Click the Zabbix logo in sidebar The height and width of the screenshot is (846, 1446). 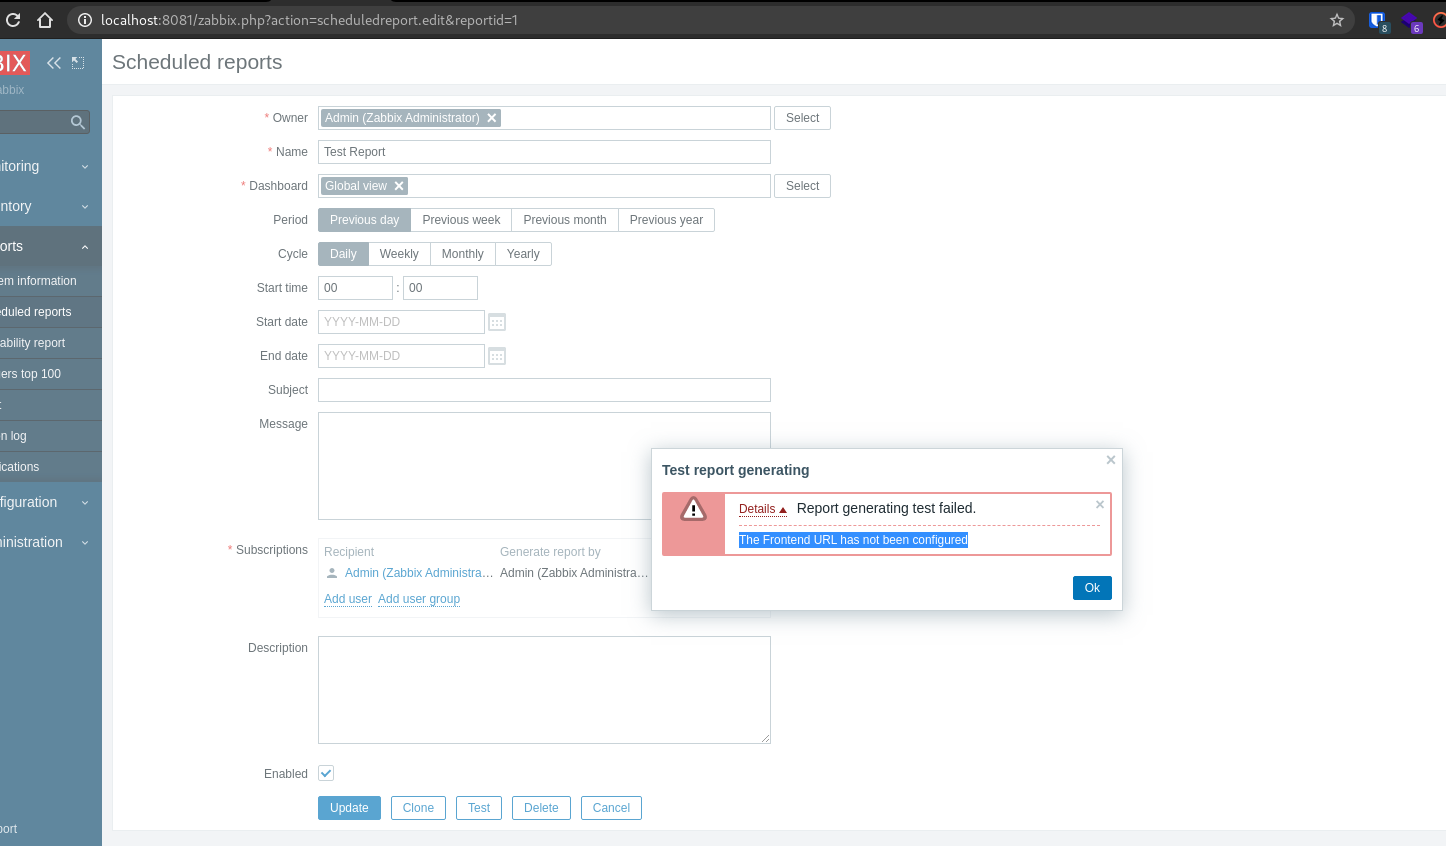pos(14,63)
